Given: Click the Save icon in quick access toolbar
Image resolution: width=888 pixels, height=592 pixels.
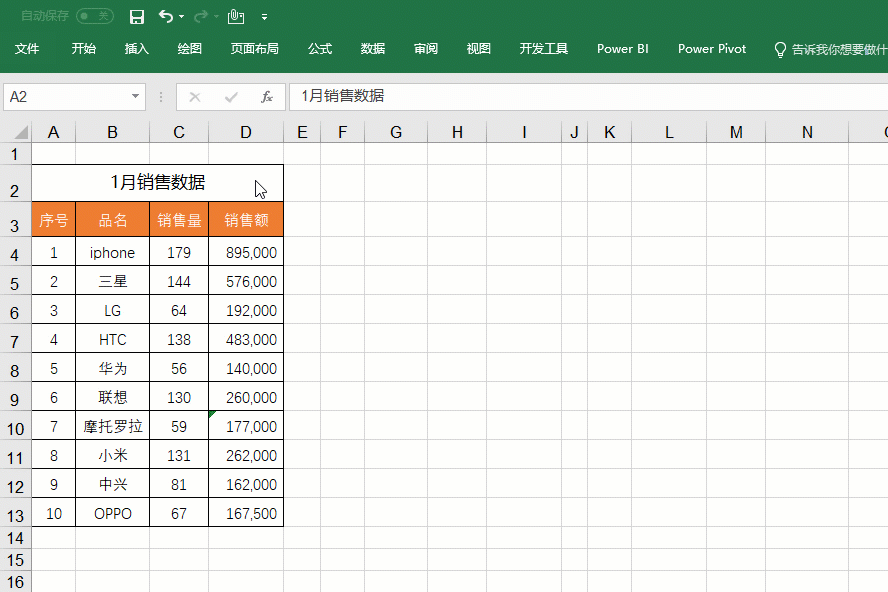Looking at the screenshot, I should [x=137, y=17].
